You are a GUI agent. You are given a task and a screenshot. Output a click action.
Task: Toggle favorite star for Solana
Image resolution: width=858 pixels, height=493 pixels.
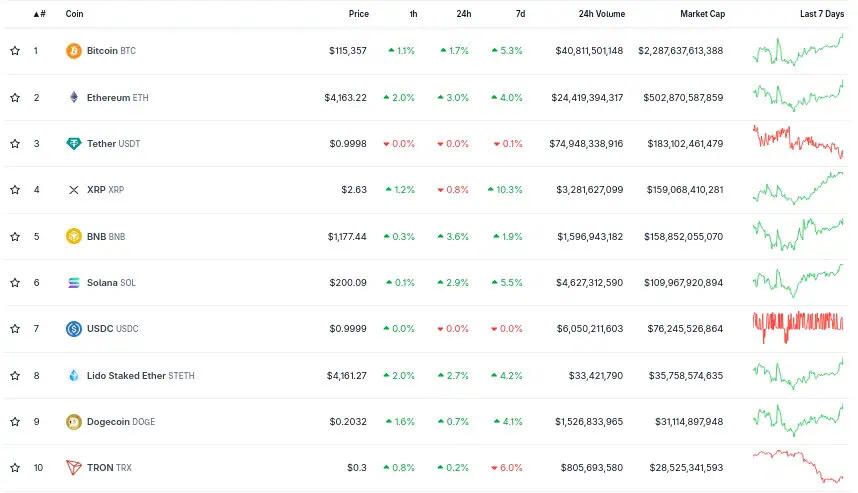(x=15, y=282)
